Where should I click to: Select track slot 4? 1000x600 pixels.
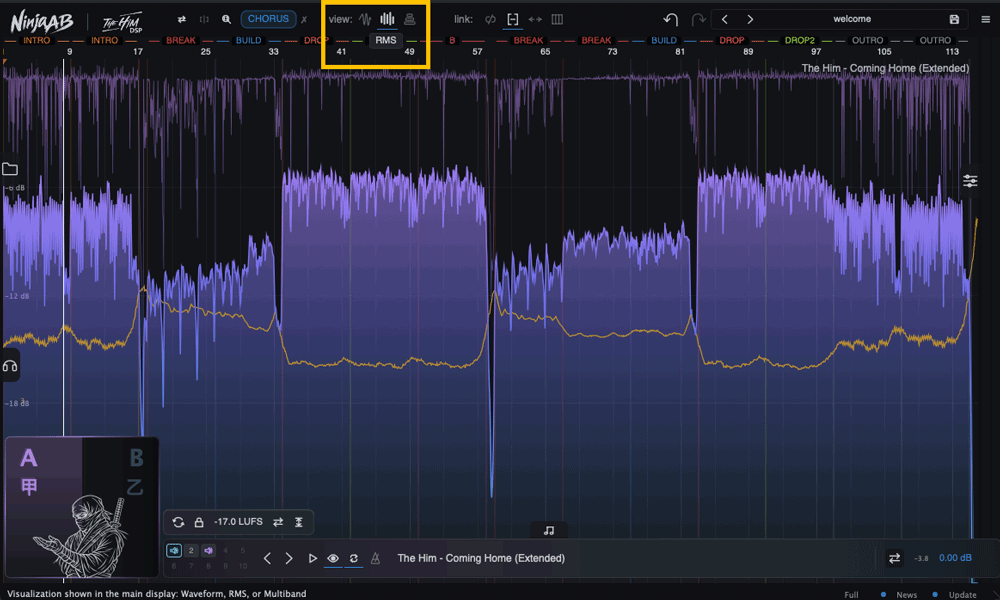click(225, 550)
